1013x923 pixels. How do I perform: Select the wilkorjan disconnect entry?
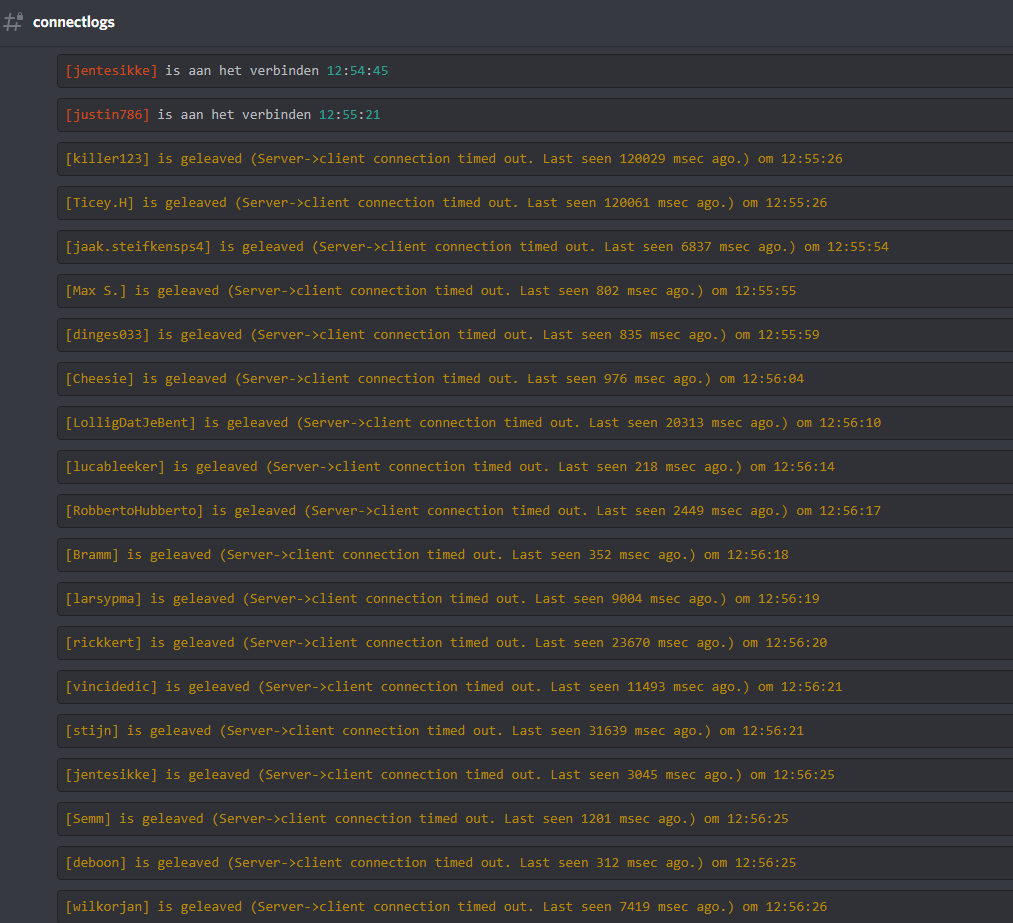(446, 907)
